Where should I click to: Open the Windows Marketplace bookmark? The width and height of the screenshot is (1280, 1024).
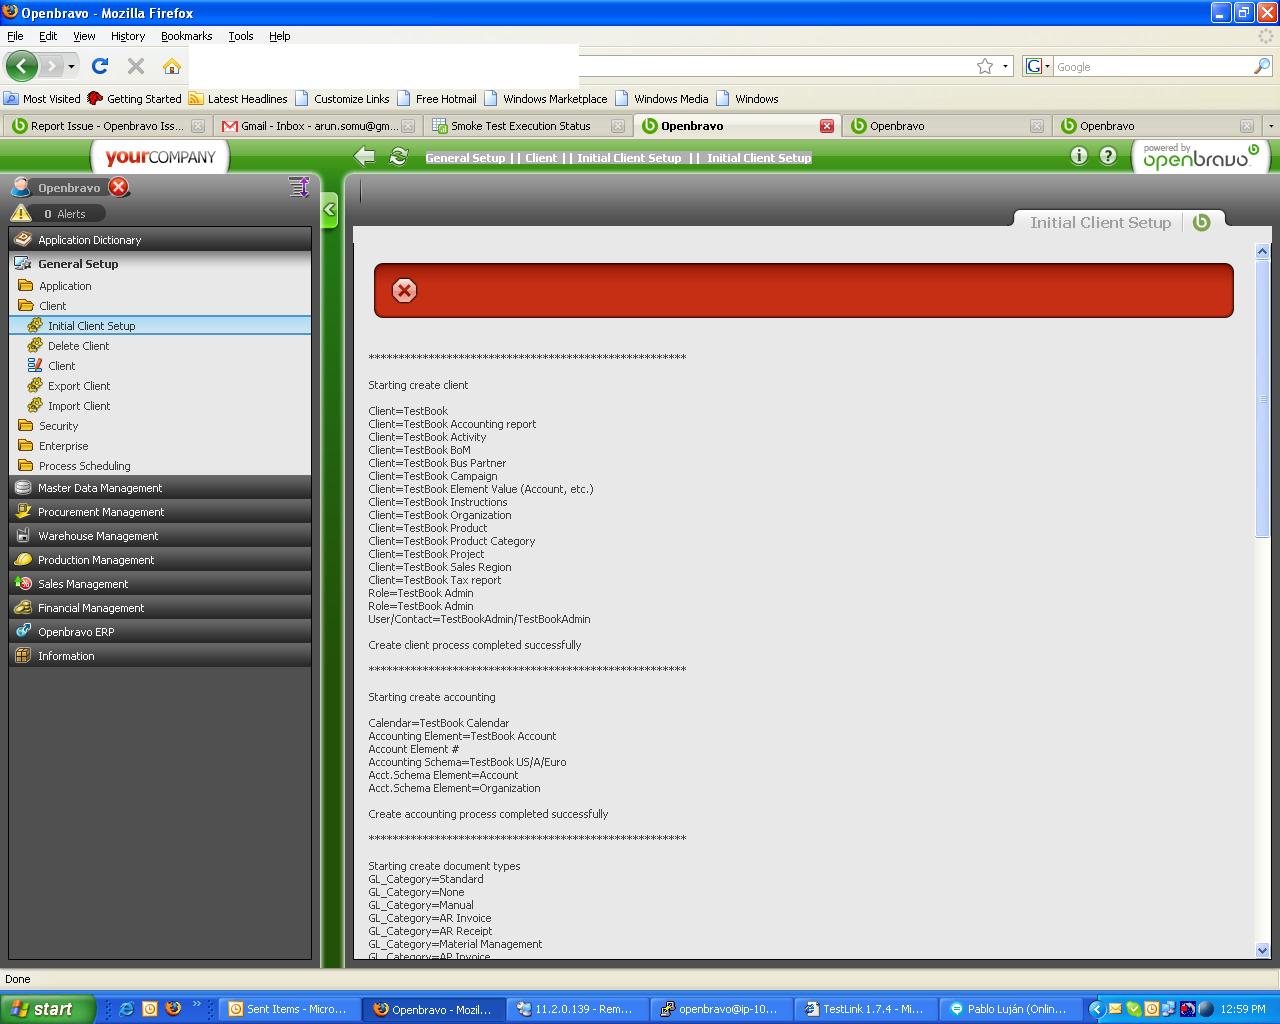(x=546, y=99)
